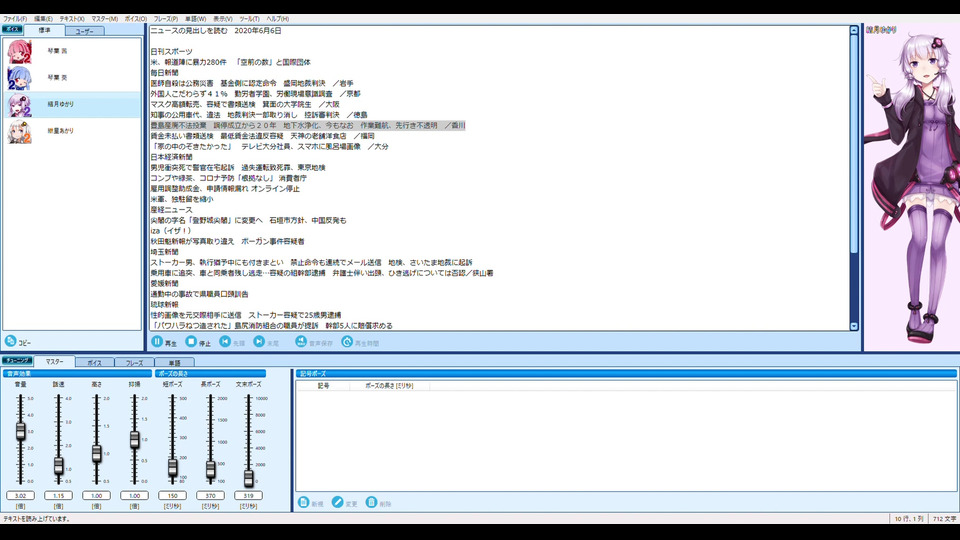Viewport: 960px width, 540px height.
Task: Select the マスター tuning tab
Action: click(54, 362)
